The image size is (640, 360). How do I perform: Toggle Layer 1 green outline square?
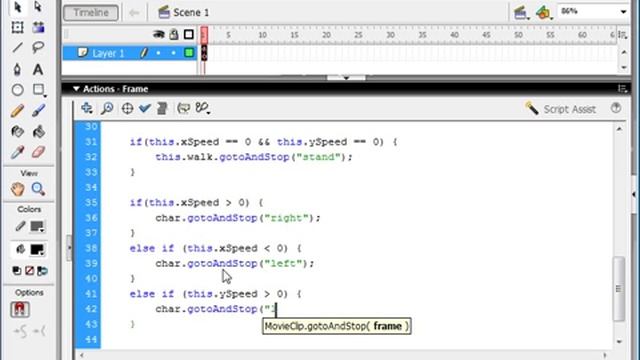pyautogui.click(x=189, y=53)
